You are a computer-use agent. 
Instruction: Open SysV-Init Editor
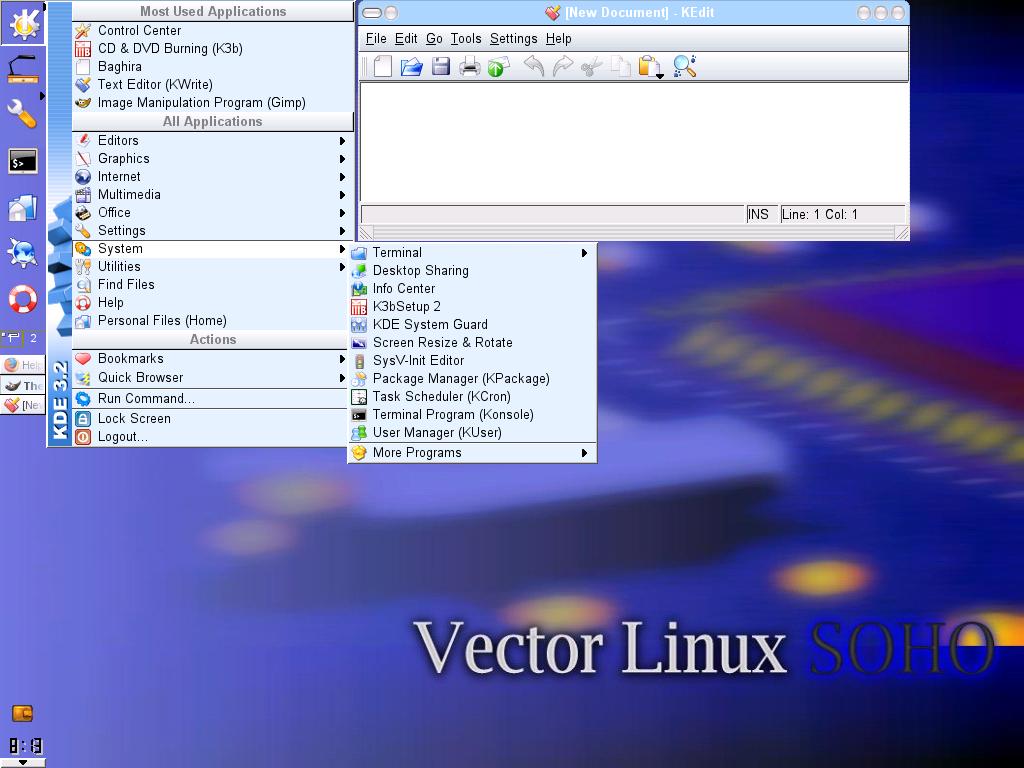point(472,360)
